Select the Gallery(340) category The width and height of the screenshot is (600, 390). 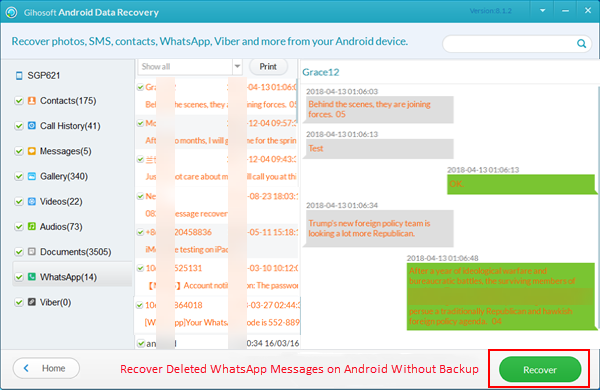(64, 176)
